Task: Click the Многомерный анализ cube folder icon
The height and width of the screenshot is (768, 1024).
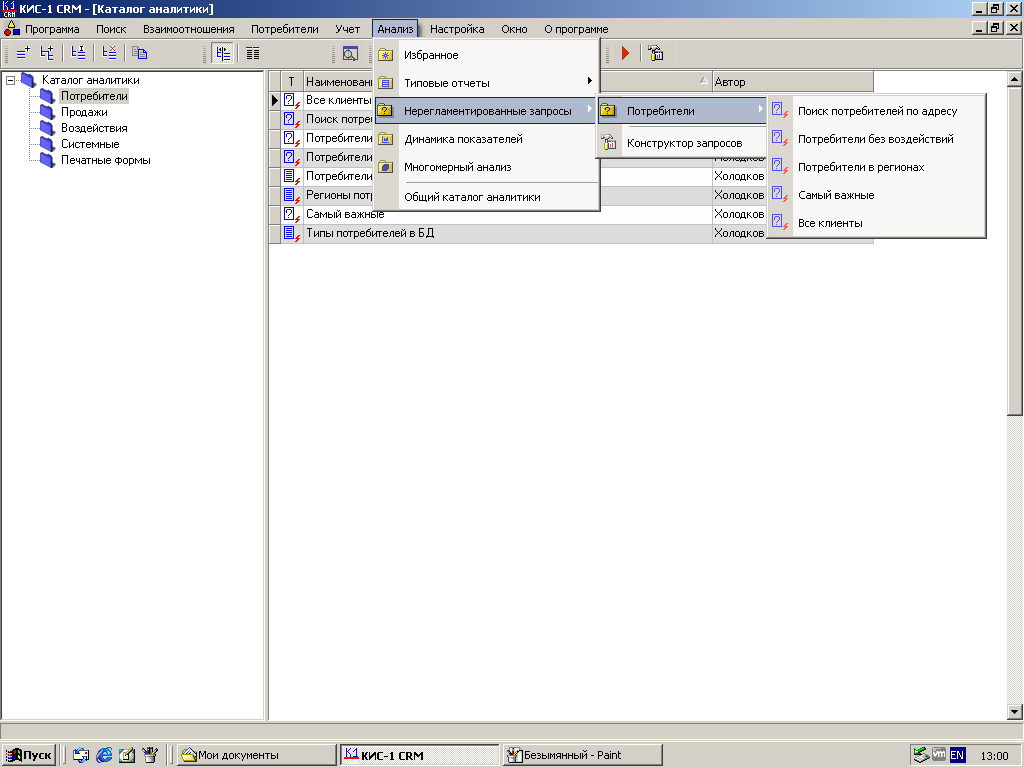Action: 386,167
